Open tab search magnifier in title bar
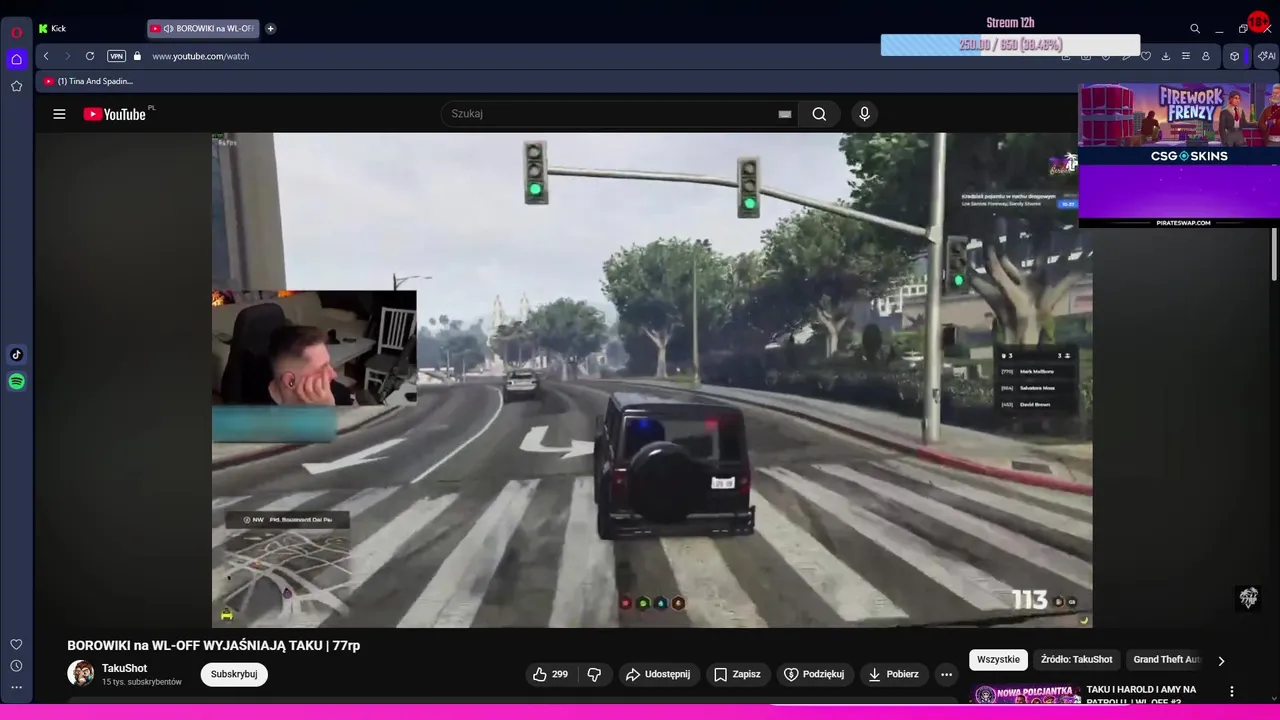1280x720 pixels. pos(1195,29)
